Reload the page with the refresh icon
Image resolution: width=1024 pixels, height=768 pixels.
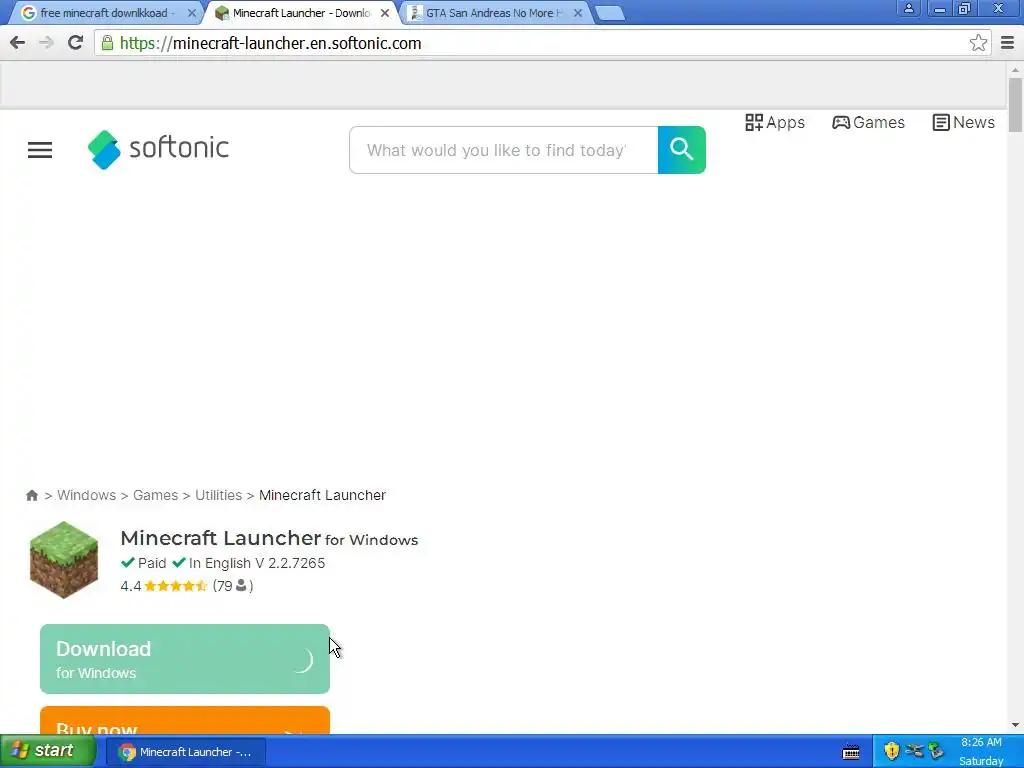76,43
